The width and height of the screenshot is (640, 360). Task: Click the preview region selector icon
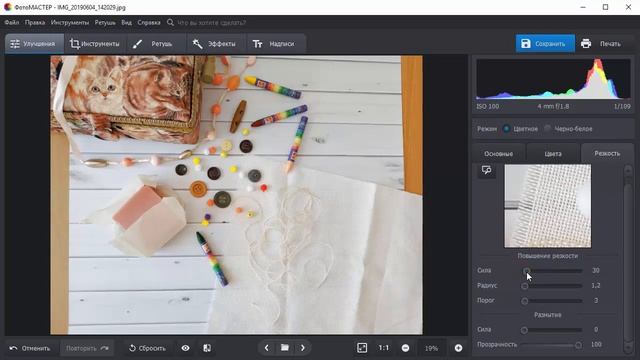tap(486, 170)
